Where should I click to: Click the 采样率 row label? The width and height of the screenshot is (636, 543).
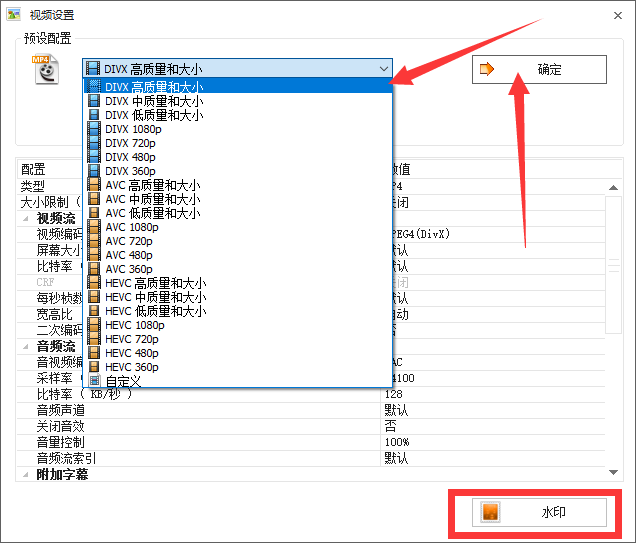pos(54,378)
